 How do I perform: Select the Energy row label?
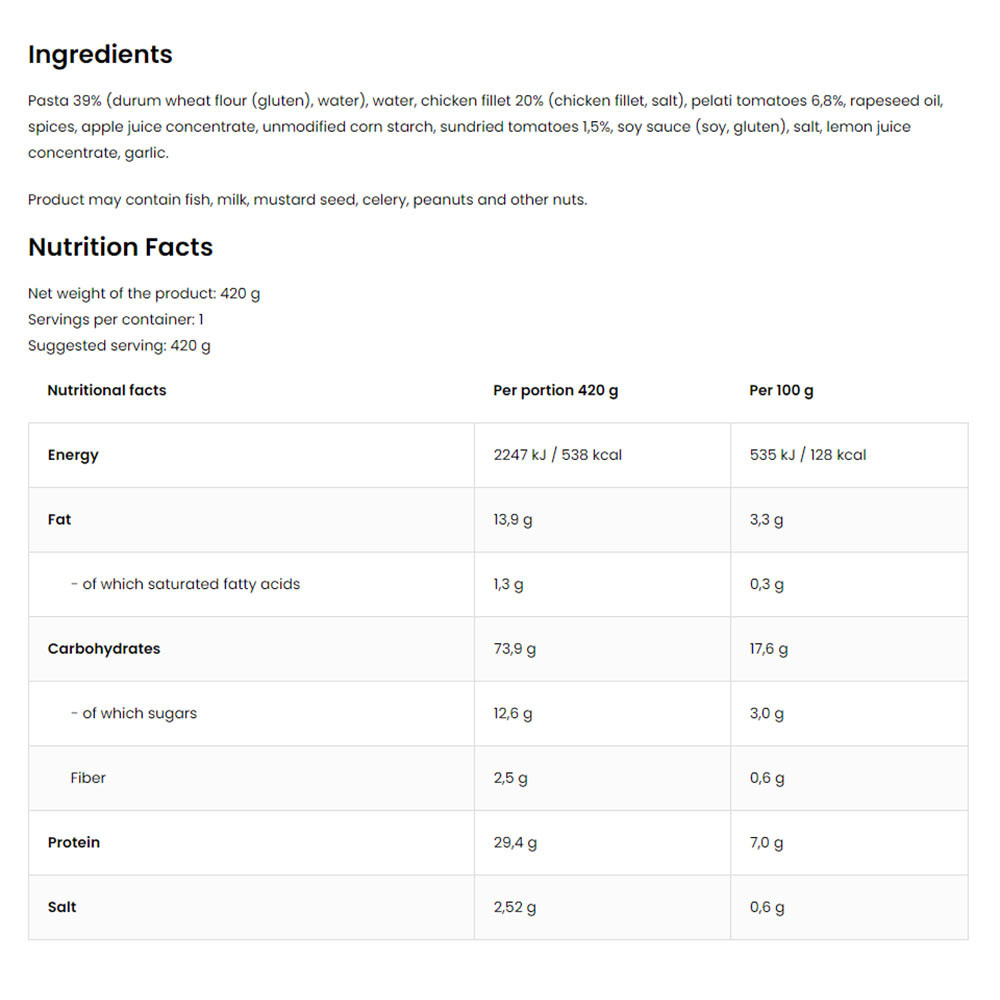pos(73,455)
